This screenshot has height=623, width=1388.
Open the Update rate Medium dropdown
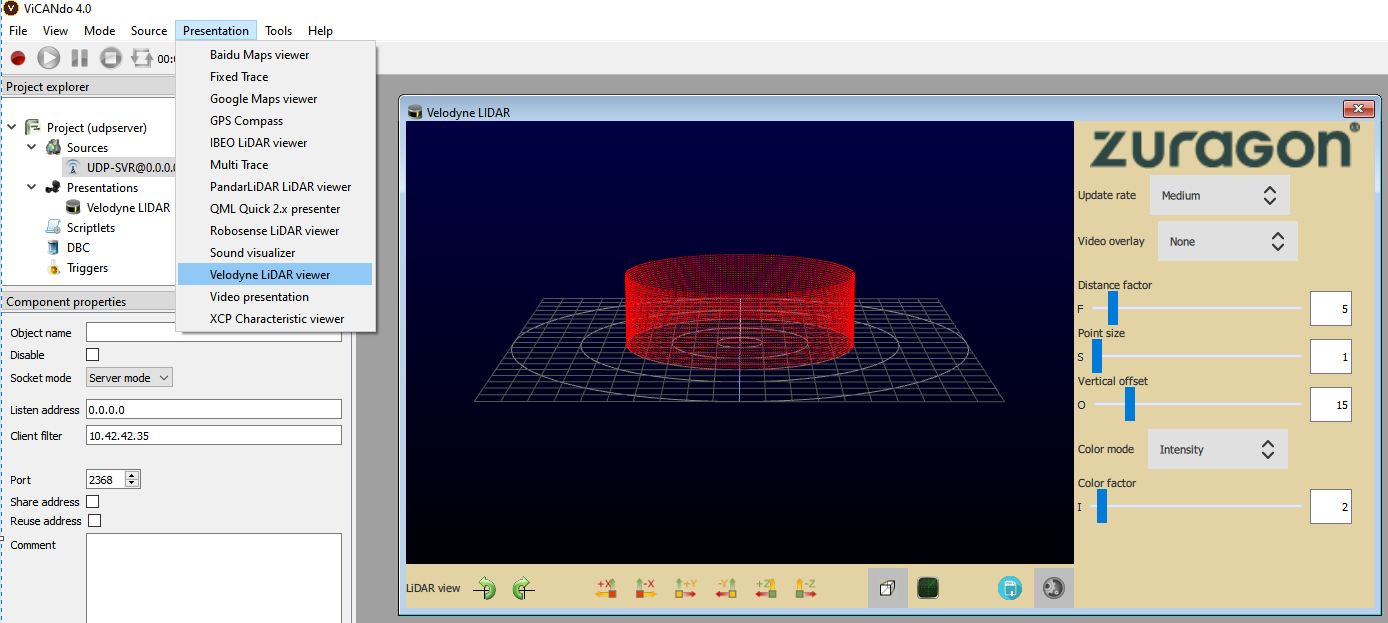[1220, 195]
